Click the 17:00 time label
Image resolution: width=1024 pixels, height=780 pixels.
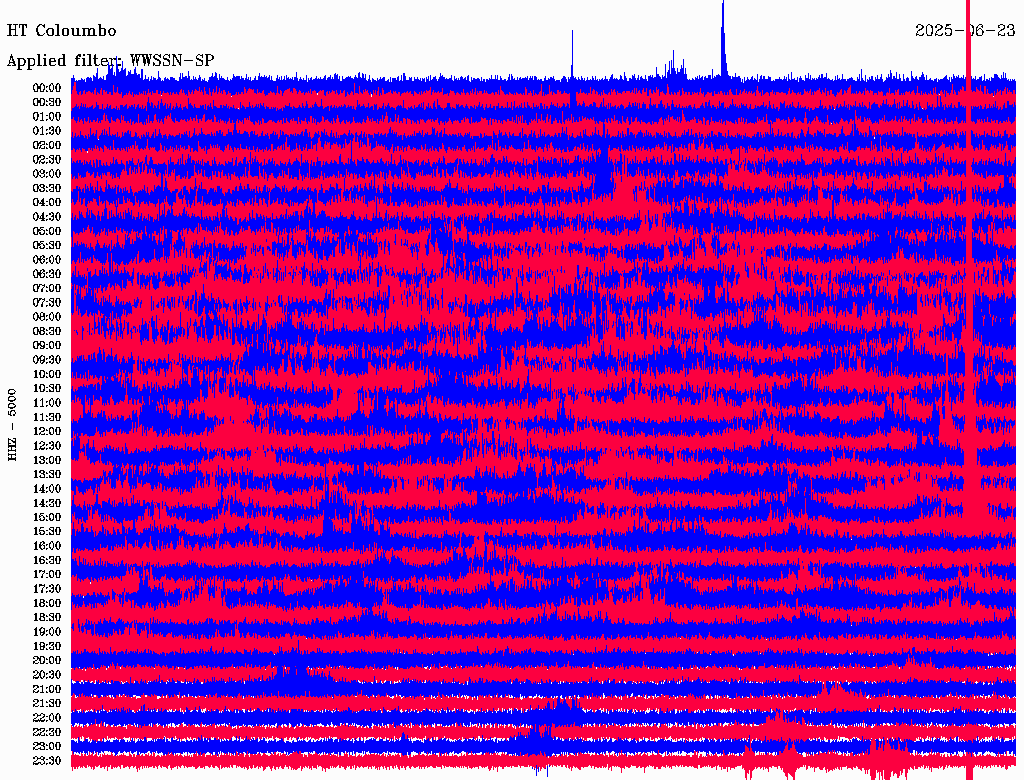[x=47, y=575]
